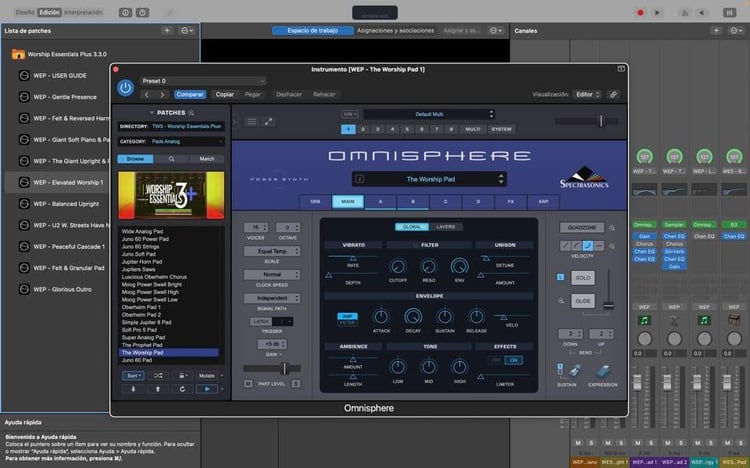Click the Mutate button
This screenshot has width=750, height=468.
point(207,376)
